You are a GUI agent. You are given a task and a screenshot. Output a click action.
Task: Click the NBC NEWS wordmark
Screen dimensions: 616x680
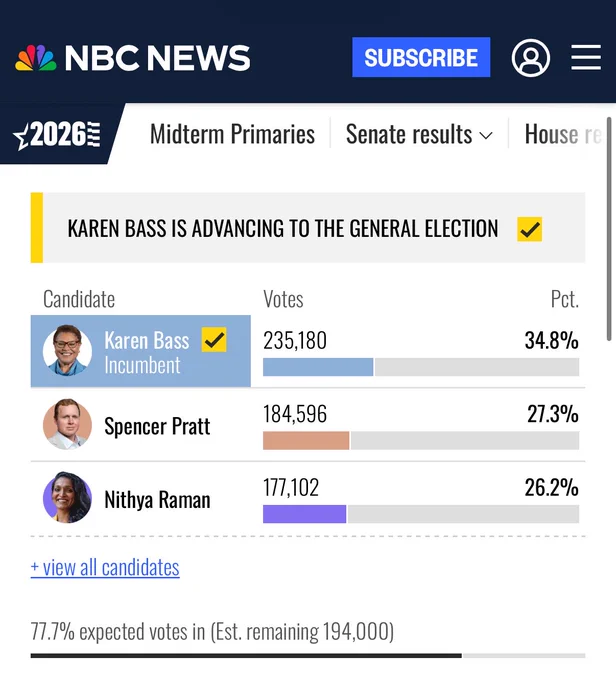click(157, 58)
